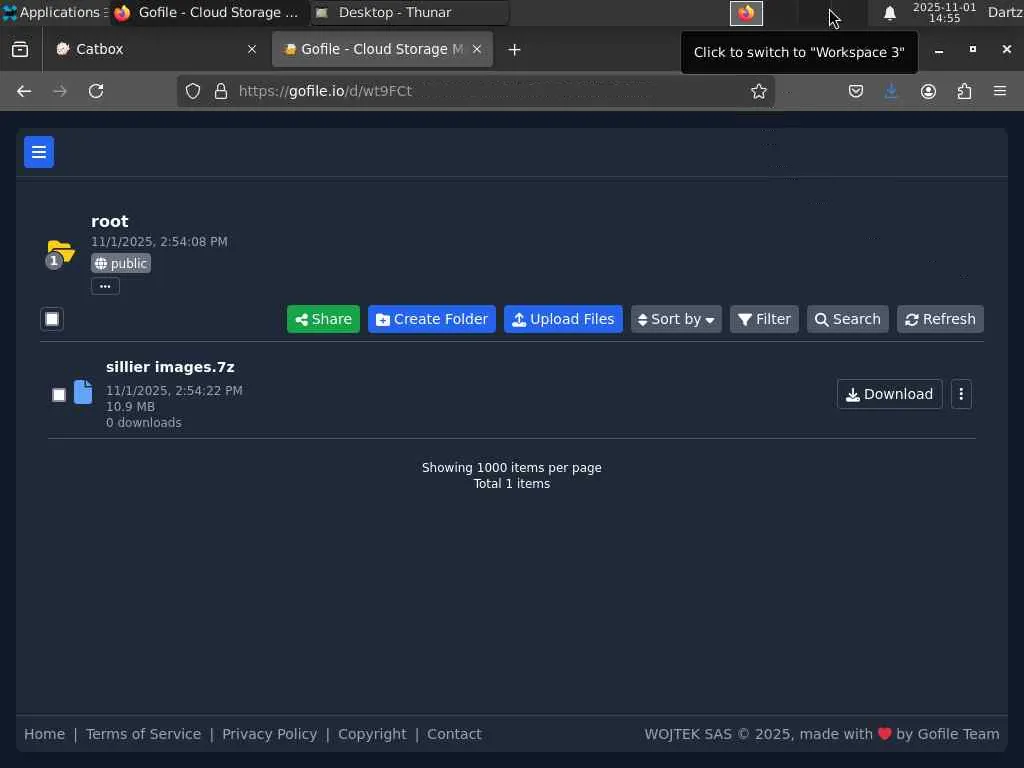The height and width of the screenshot is (768, 1024).
Task: Click the blank third workspace switcher cell
Action: pos(814,13)
